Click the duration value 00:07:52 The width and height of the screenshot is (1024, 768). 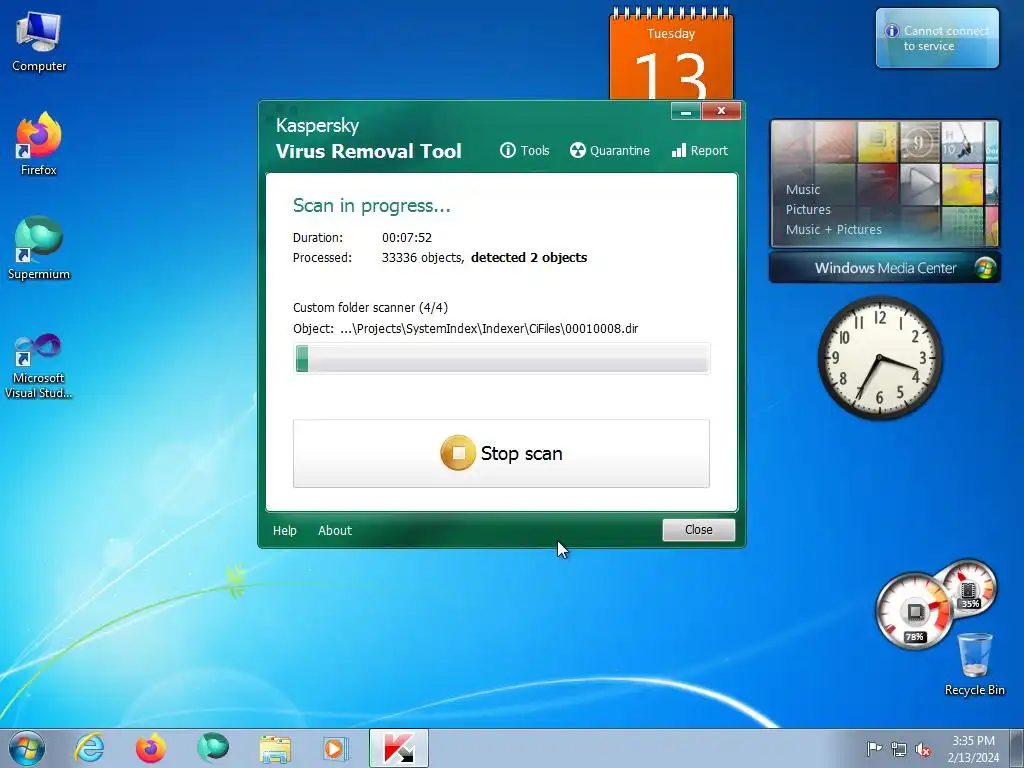[407, 238]
